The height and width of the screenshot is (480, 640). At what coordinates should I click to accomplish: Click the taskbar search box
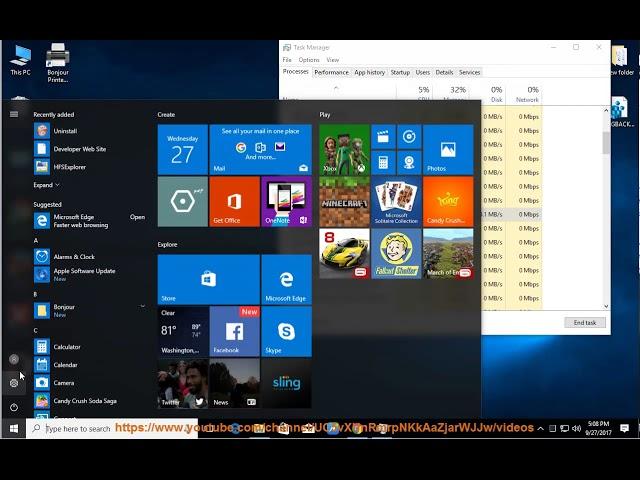point(112,429)
